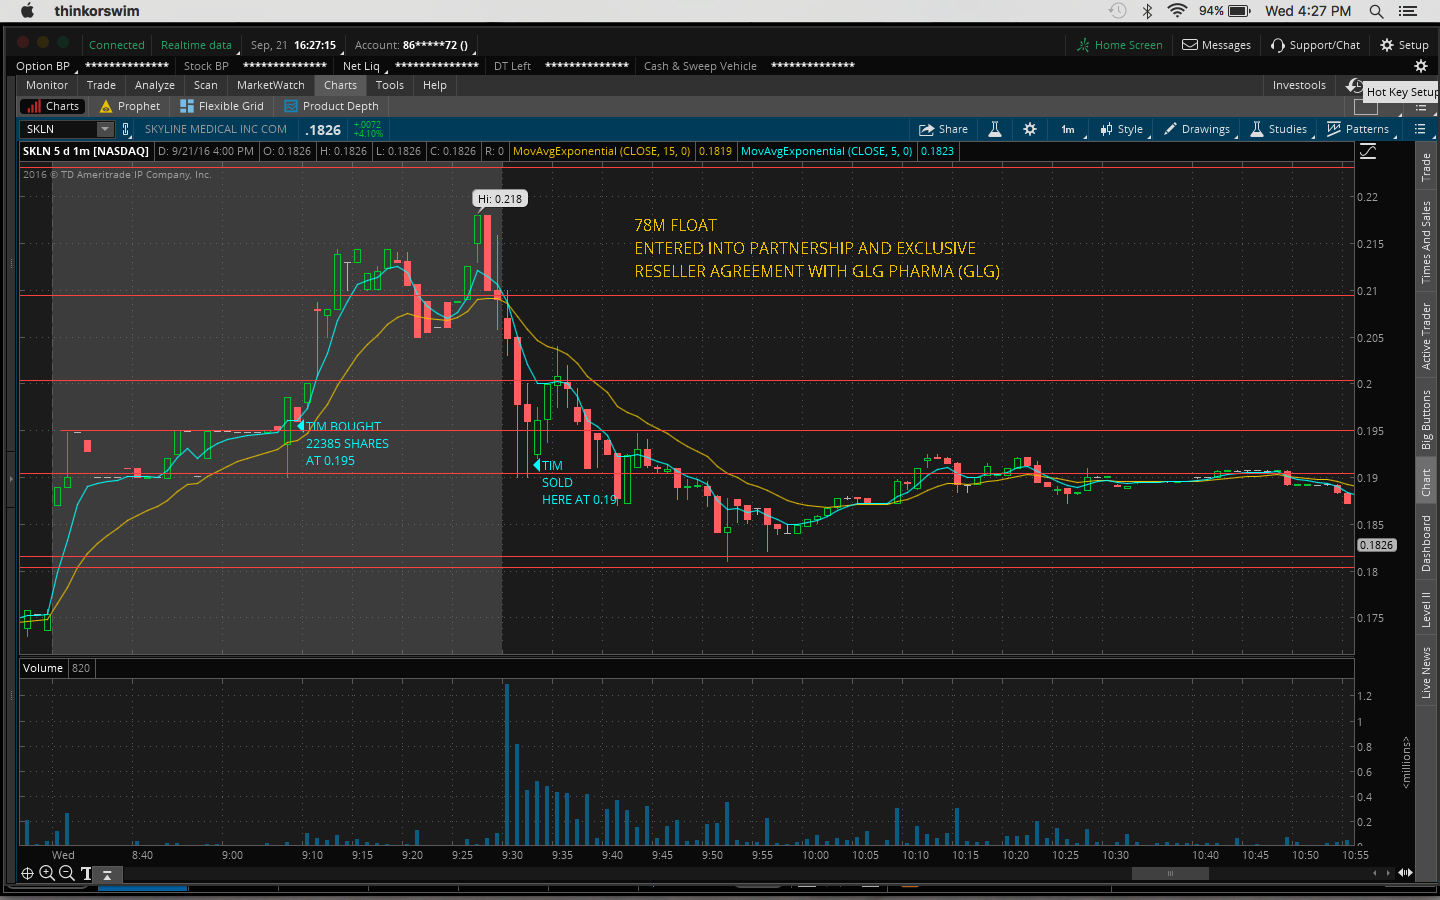Click the Wi-Fi icon in menu bar
1440x900 pixels.
pos(1178,11)
